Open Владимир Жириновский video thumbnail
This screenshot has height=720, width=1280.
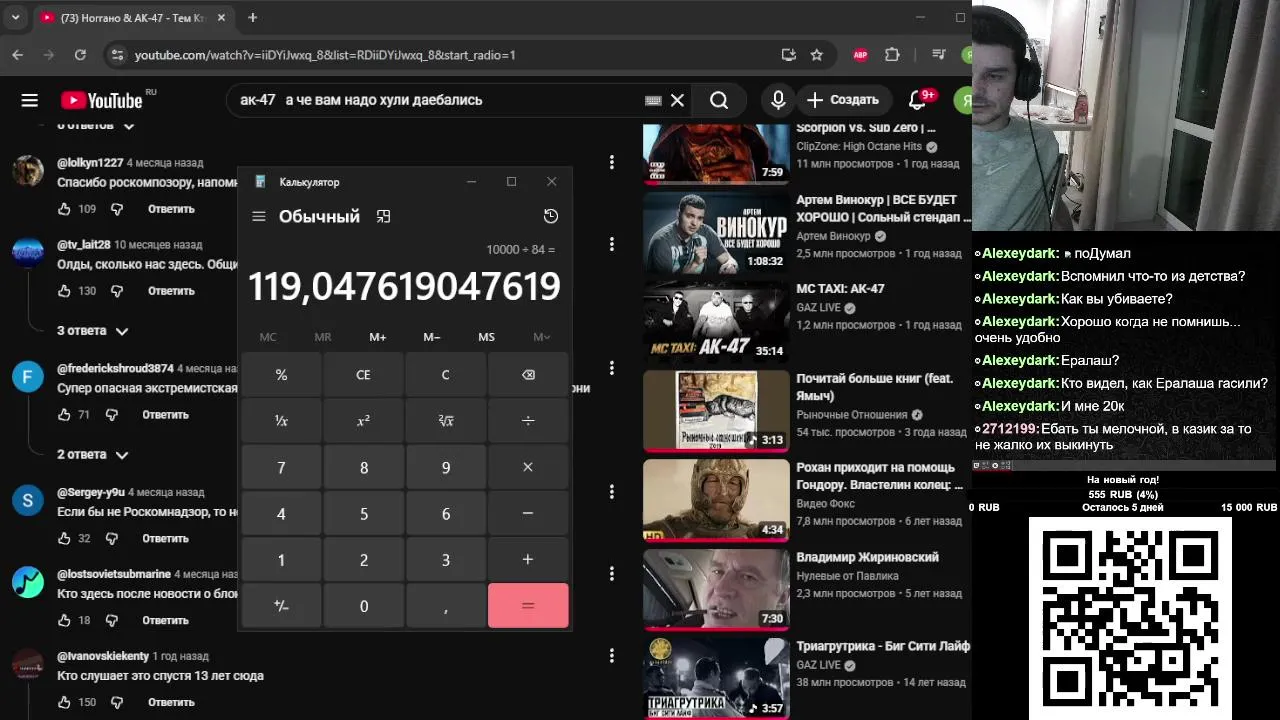tap(715, 590)
